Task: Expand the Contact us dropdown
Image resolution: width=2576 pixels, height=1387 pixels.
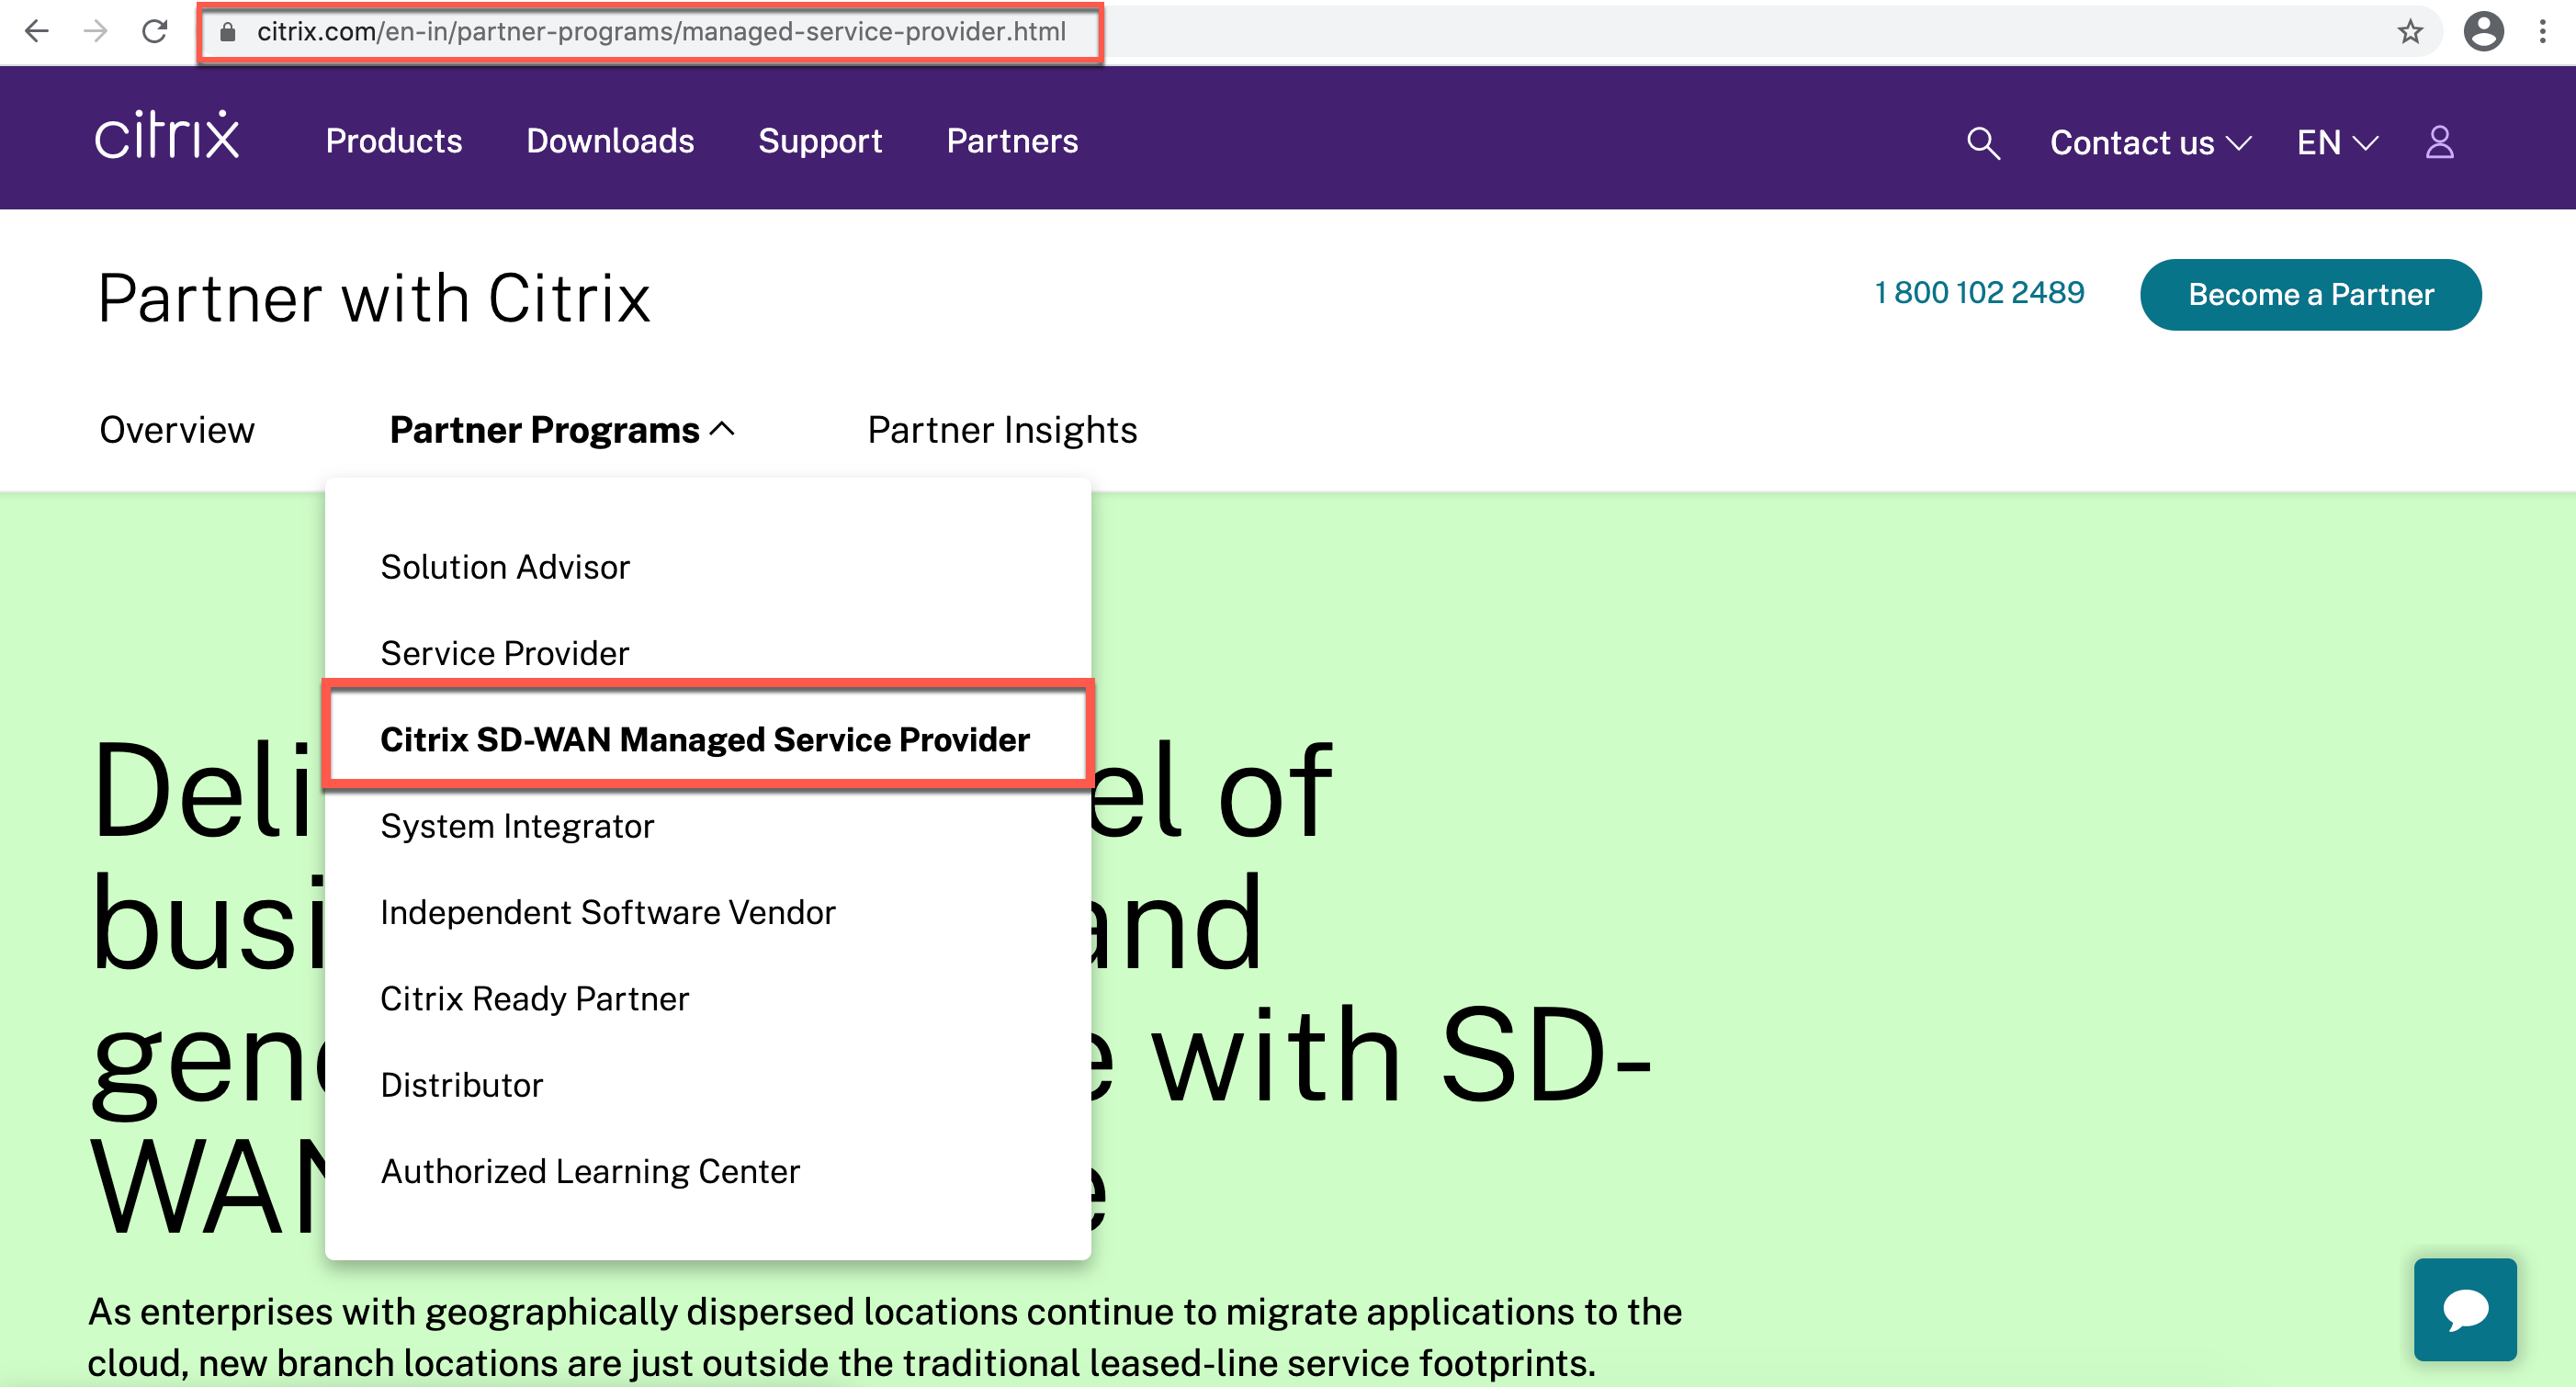Action: [x=2150, y=143]
